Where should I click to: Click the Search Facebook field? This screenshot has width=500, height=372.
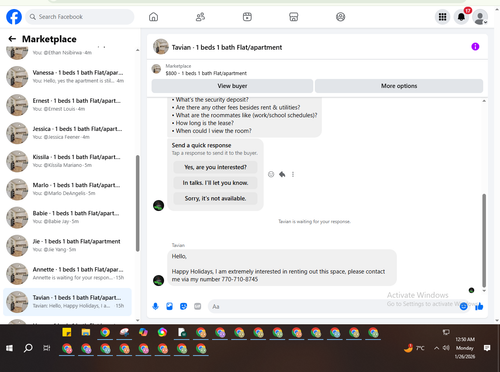pos(80,17)
